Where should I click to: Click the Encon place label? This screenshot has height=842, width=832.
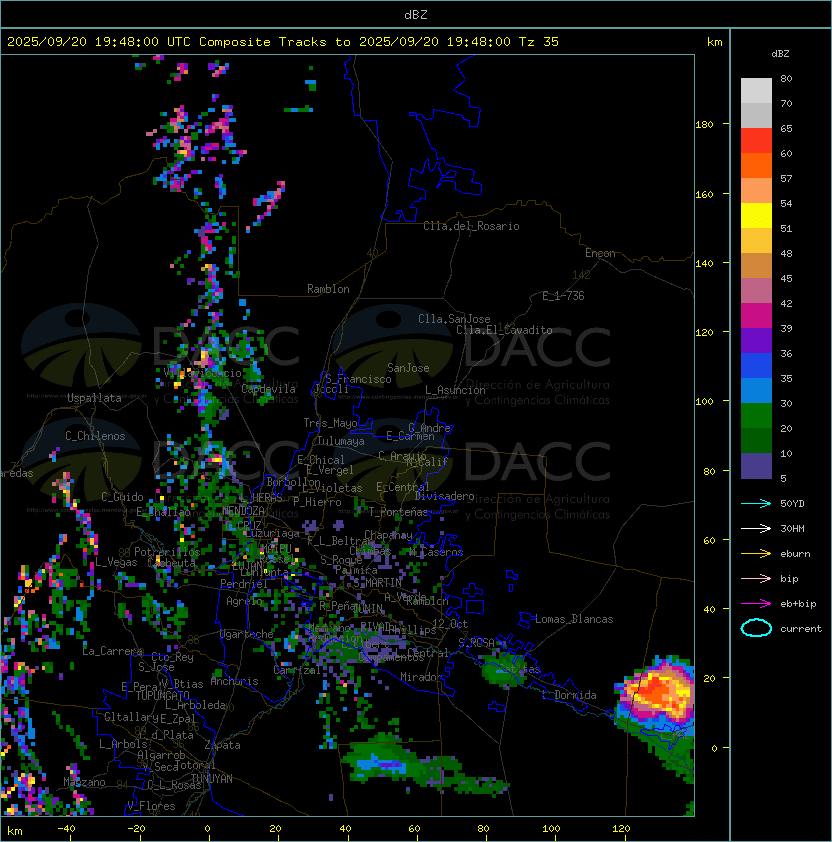[600, 253]
